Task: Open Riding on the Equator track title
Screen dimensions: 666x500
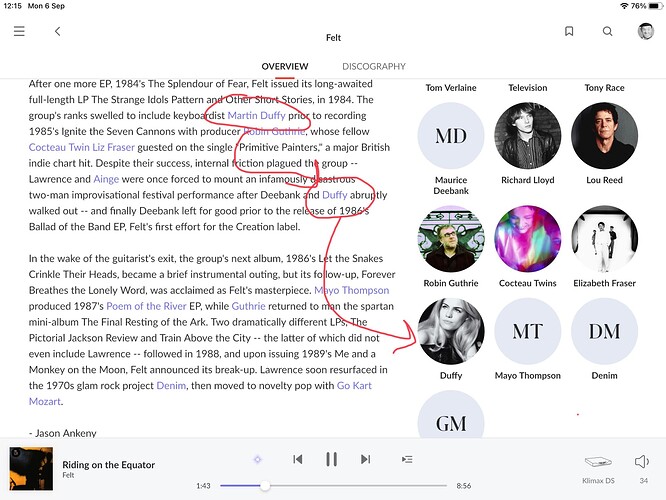Action: pyautogui.click(x=109, y=465)
